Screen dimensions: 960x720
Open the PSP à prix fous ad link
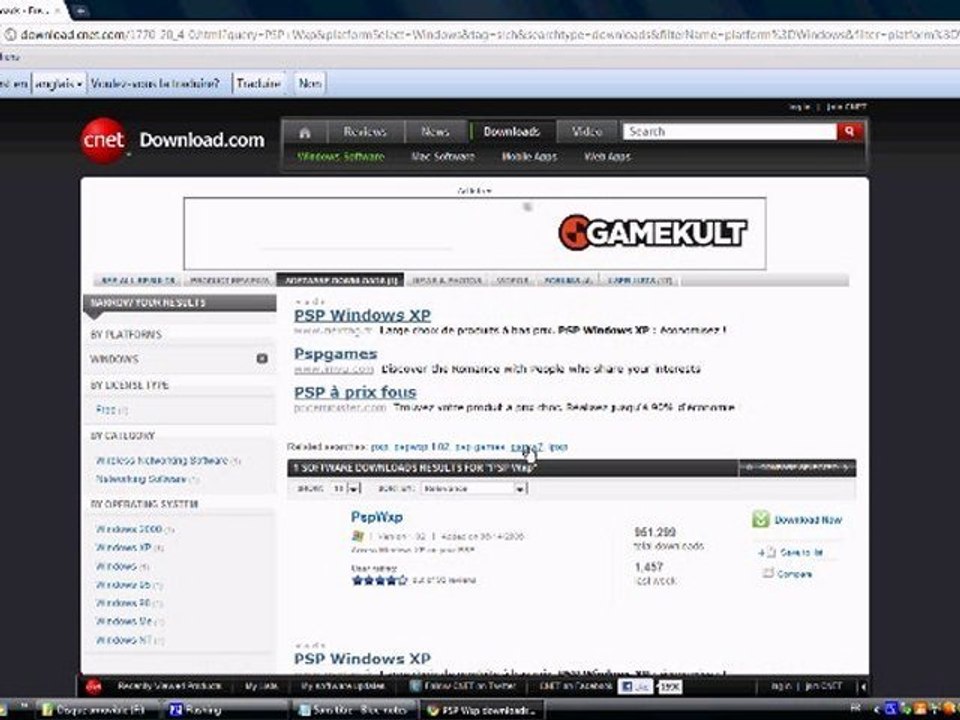click(x=355, y=392)
